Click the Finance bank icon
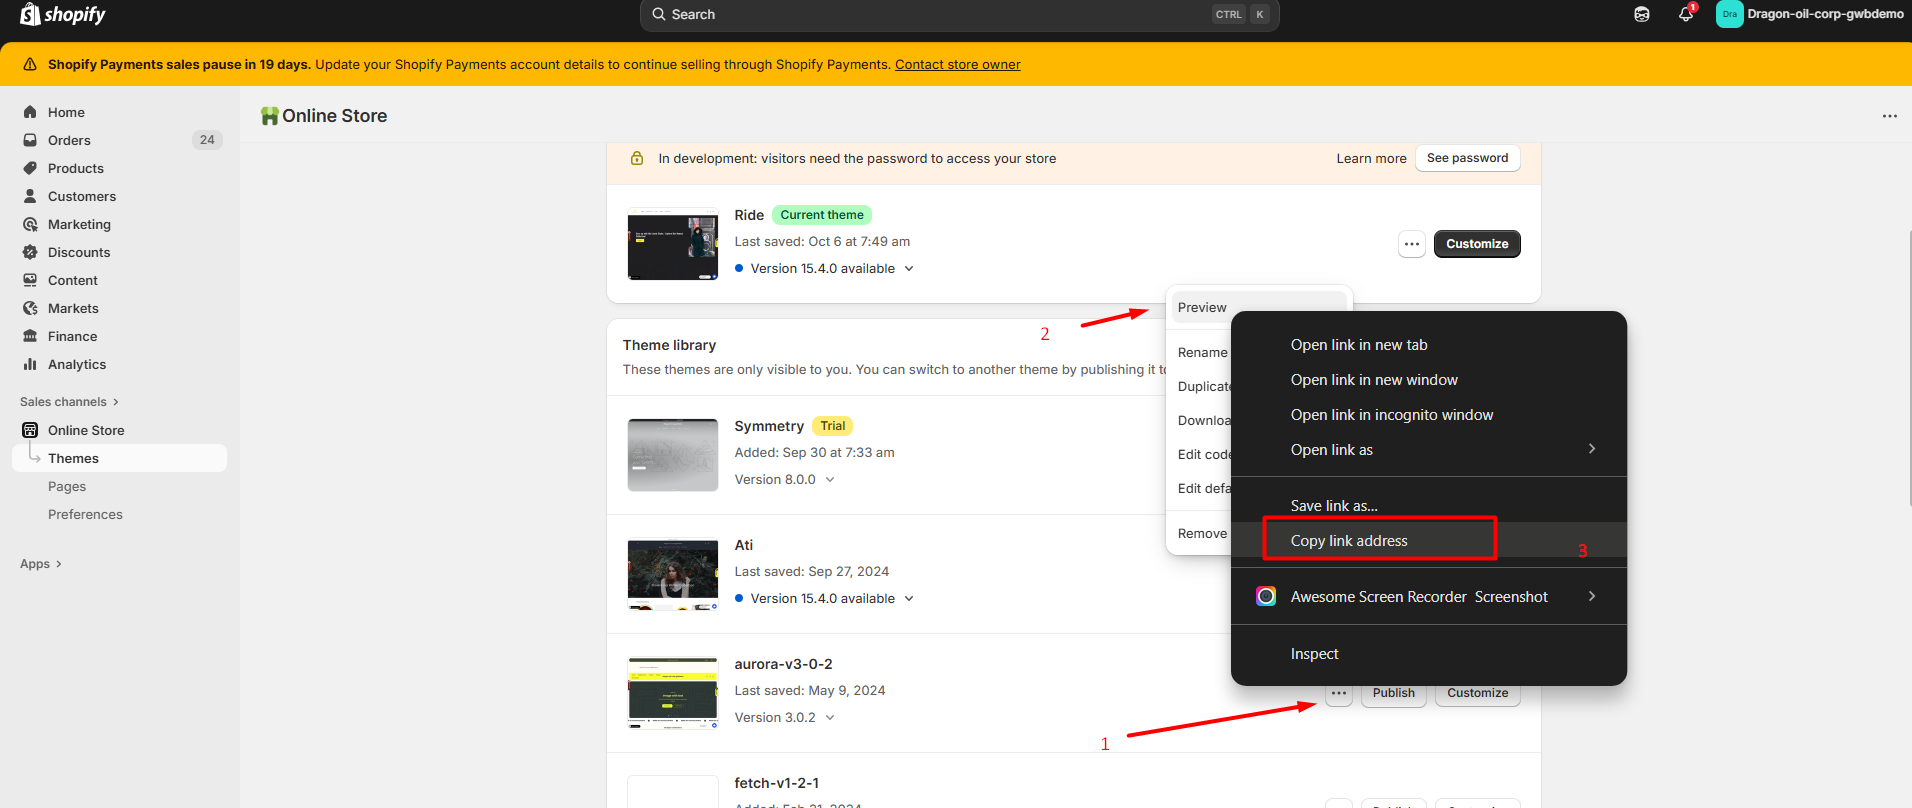Image resolution: width=1912 pixels, height=808 pixels. click(30, 336)
